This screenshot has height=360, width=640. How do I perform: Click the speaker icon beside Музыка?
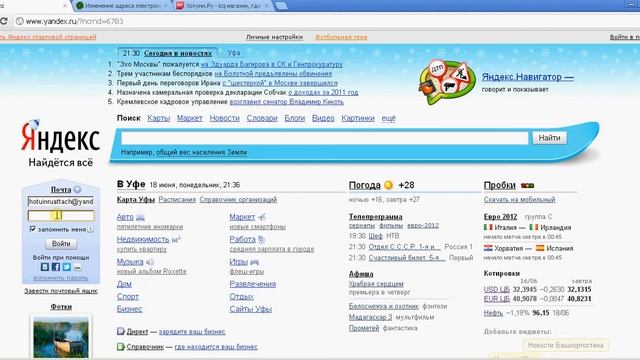[x=150, y=262]
